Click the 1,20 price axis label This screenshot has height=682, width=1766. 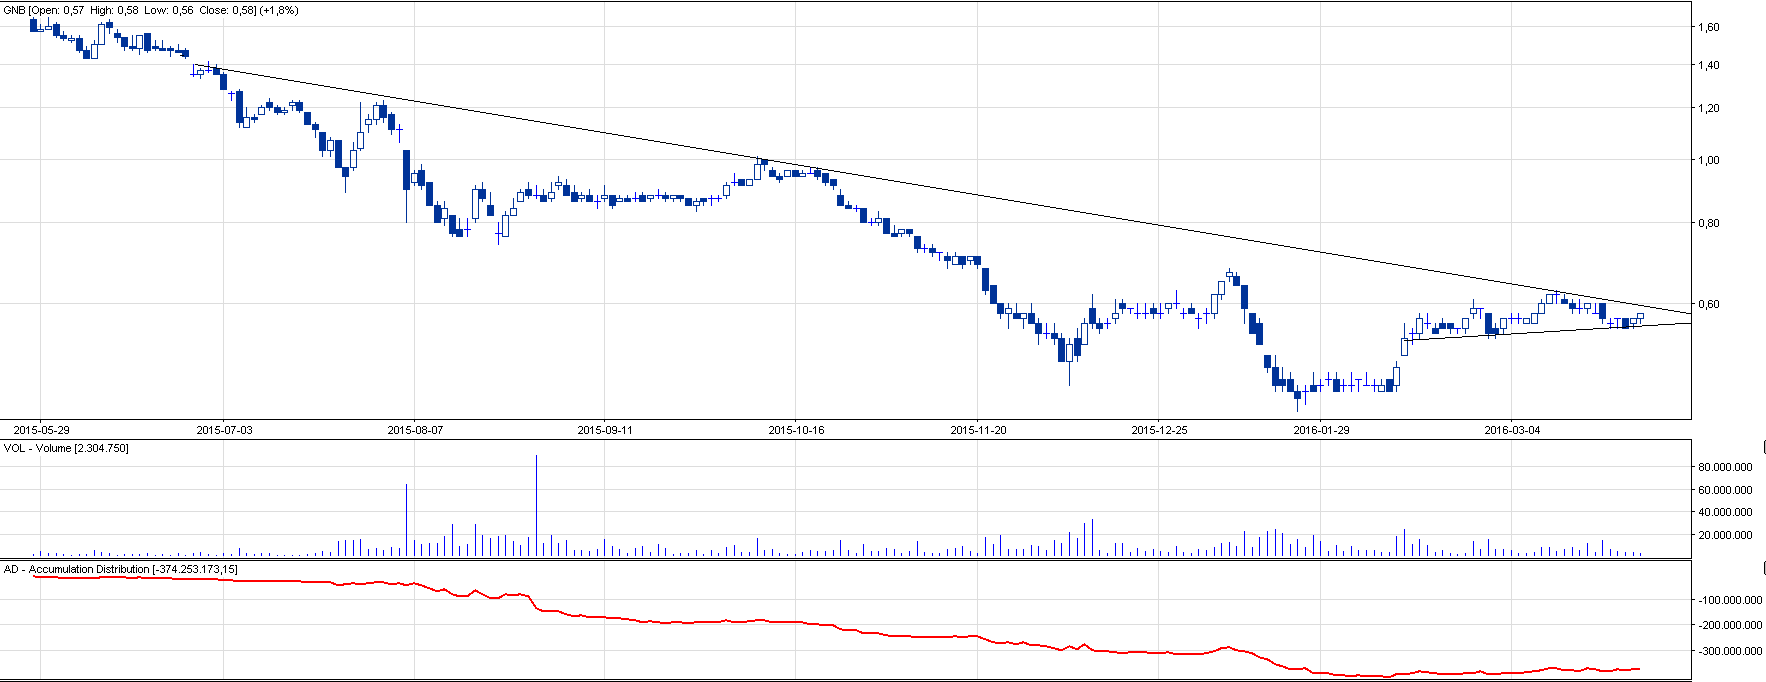[x=1708, y=108]
